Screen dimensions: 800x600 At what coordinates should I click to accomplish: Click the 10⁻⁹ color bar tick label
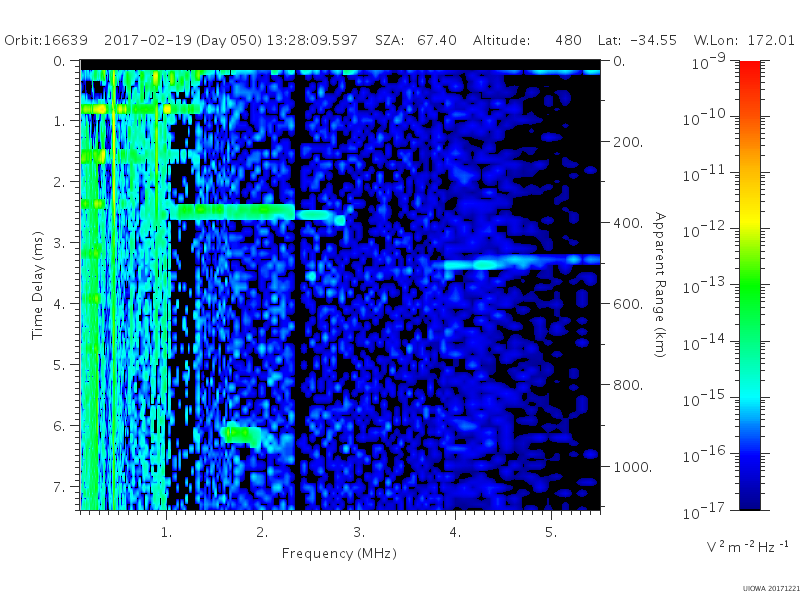click(x=708, y=62)
